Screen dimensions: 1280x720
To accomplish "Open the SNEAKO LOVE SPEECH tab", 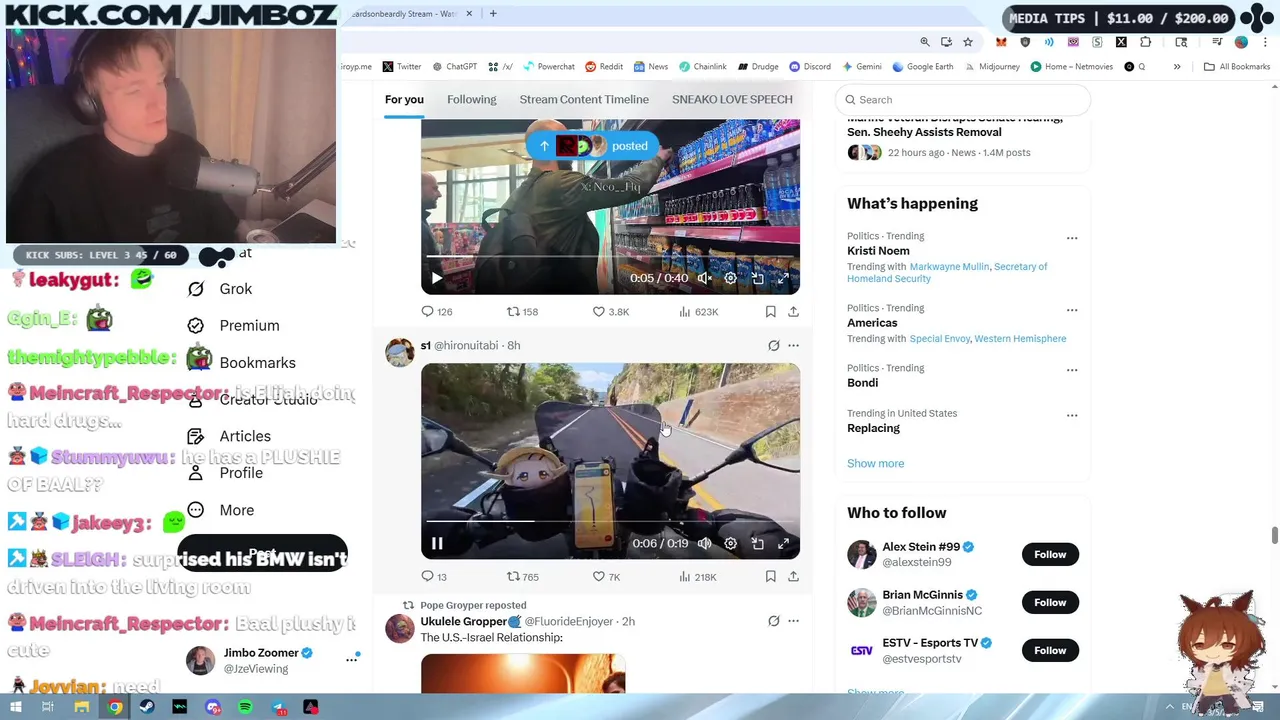I will 732,100.
